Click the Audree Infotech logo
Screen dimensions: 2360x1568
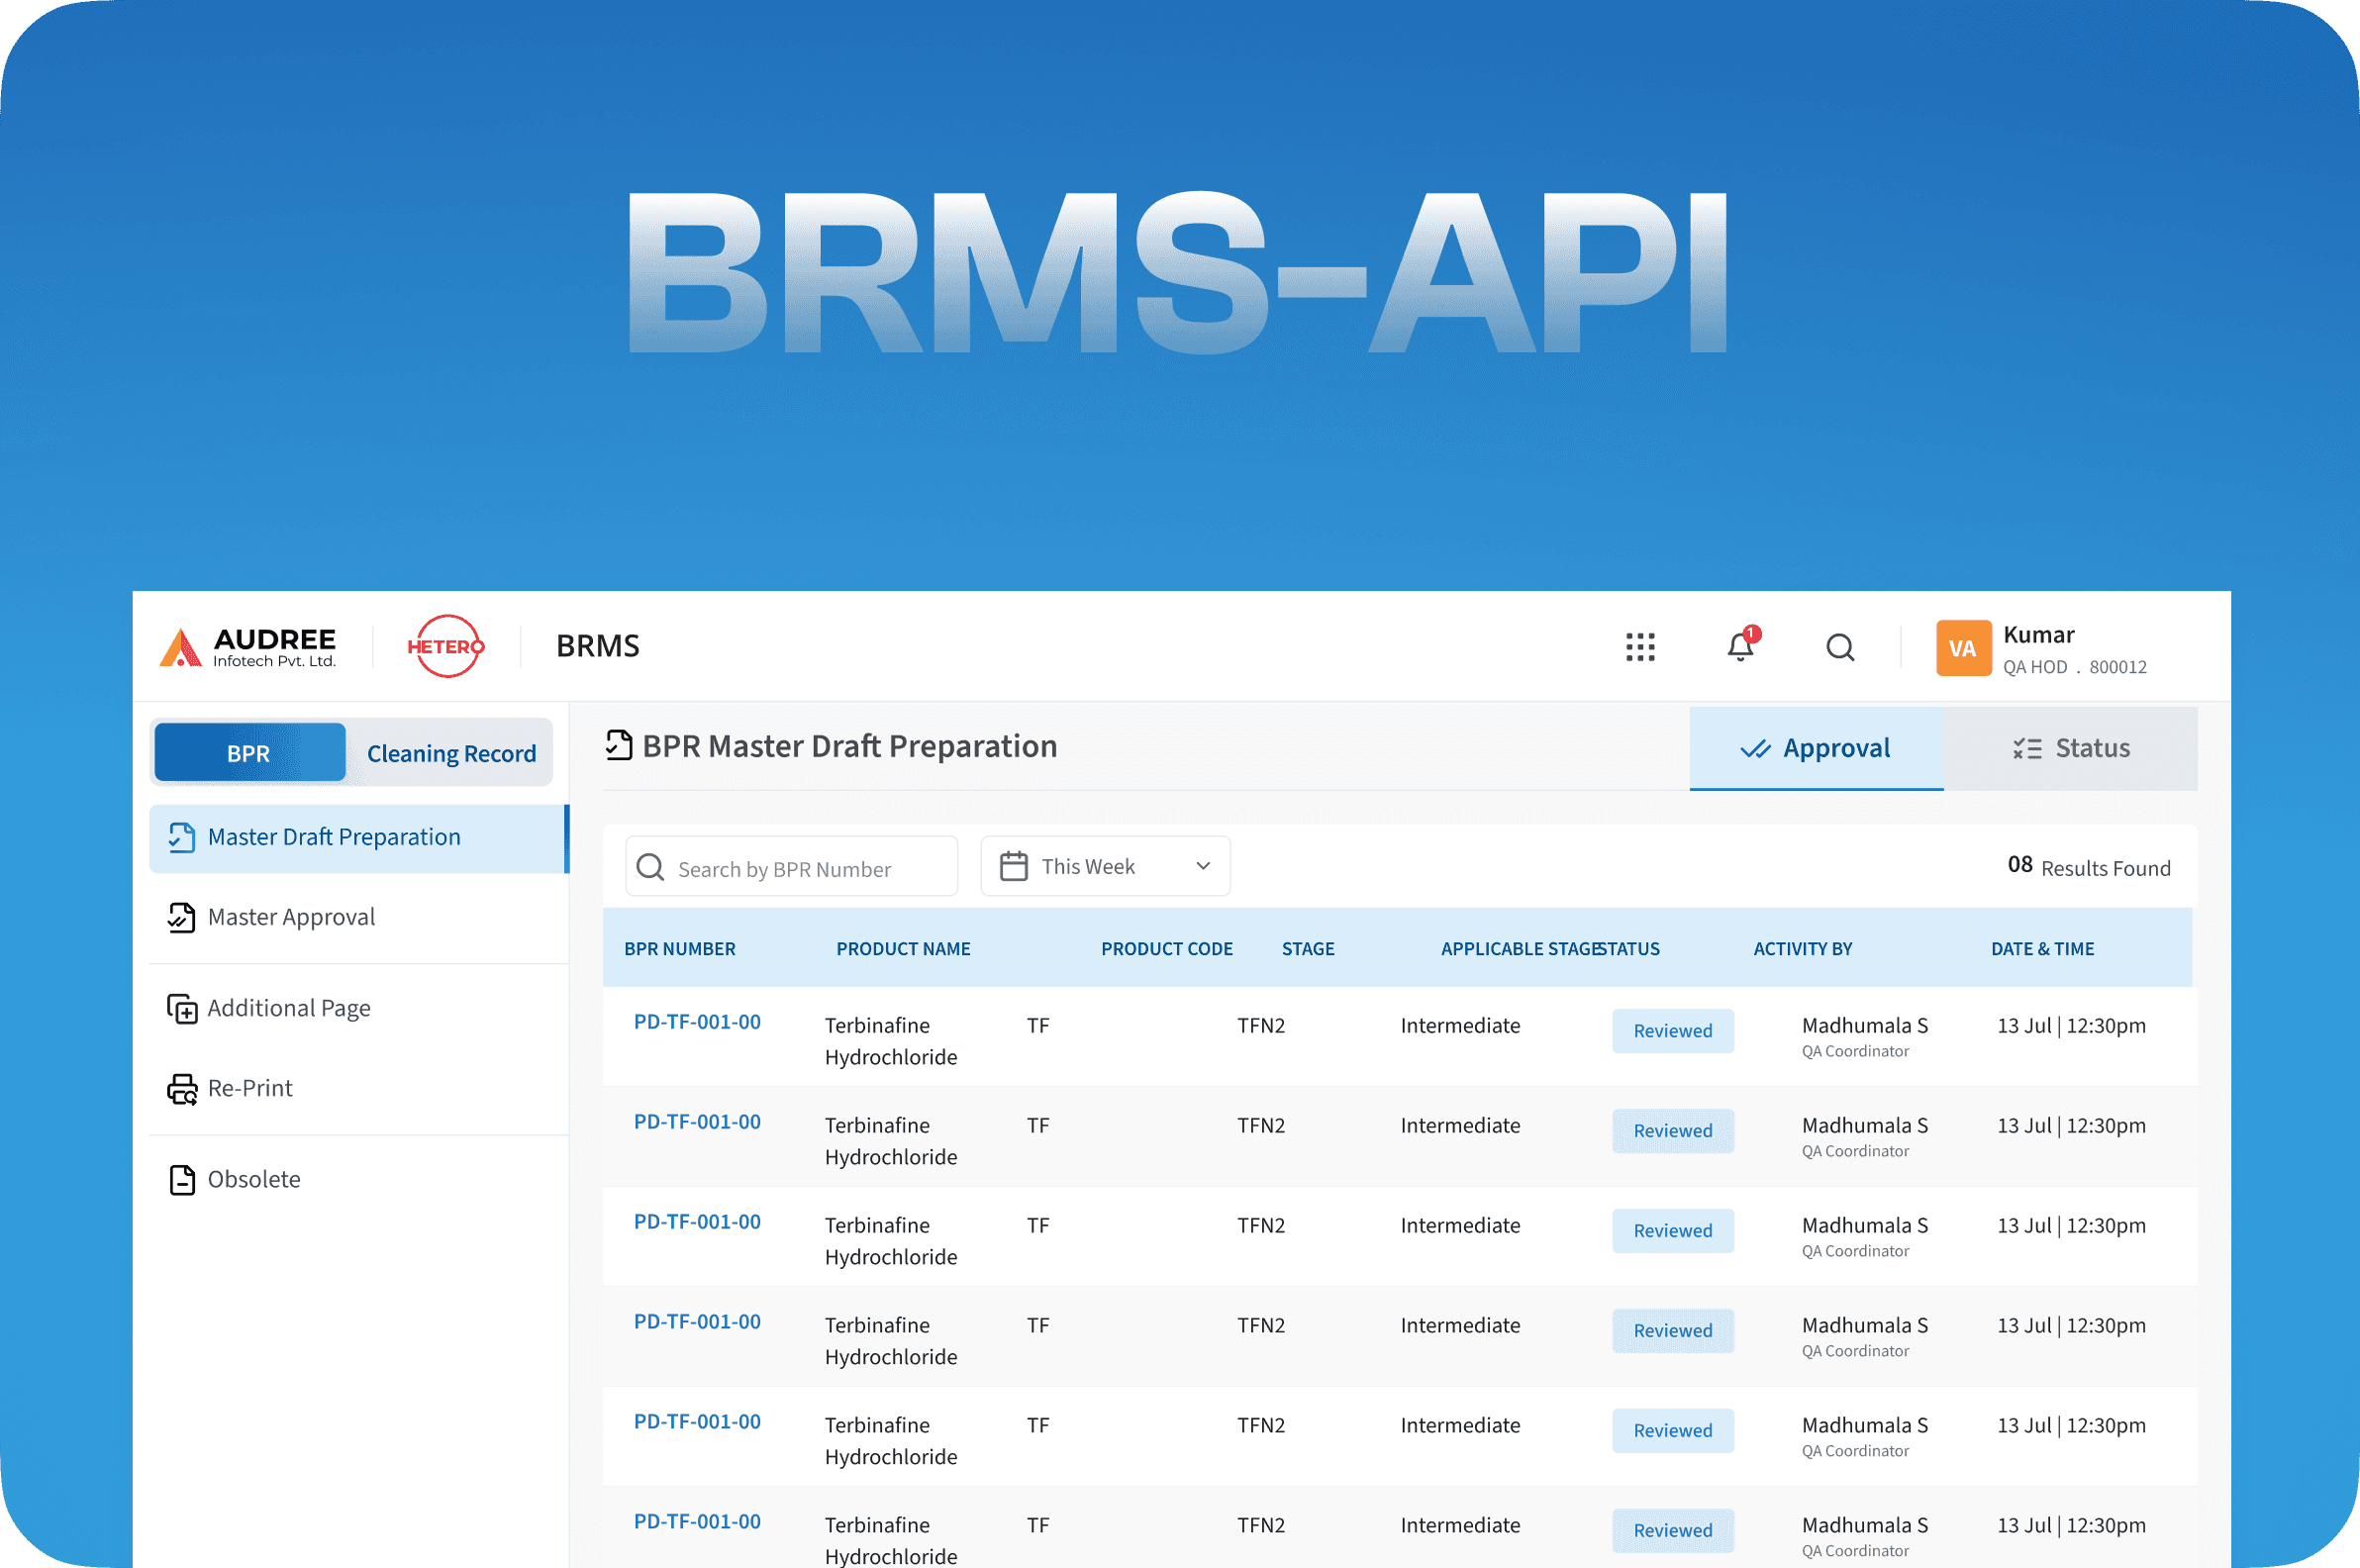click(x=248, y=647)
